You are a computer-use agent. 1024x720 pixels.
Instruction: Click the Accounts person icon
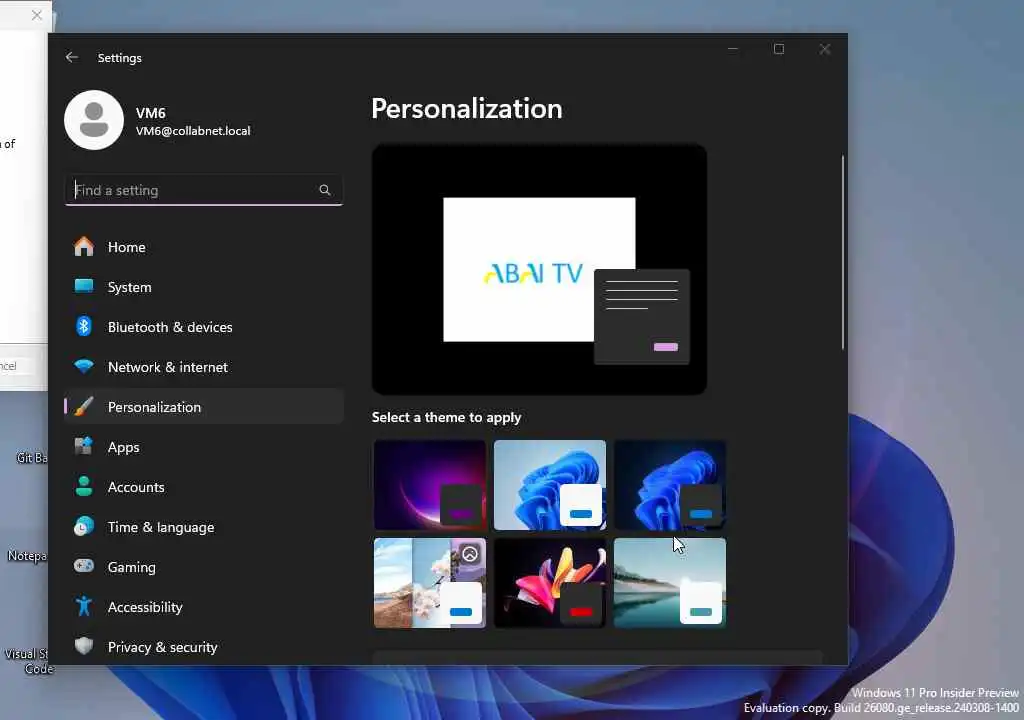click(x=84, y=486)
